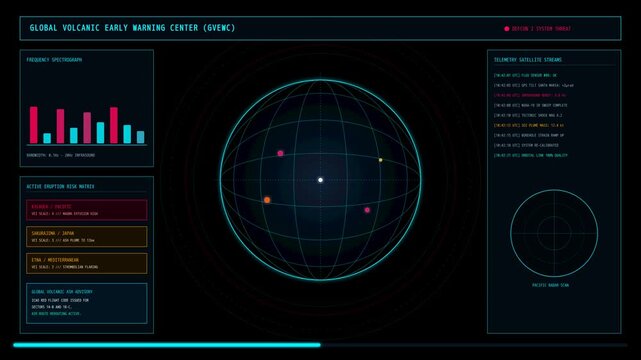Screen dimensions: 641x360
Task: Click the white center dot on the globe
Action: tap(320, 180)
